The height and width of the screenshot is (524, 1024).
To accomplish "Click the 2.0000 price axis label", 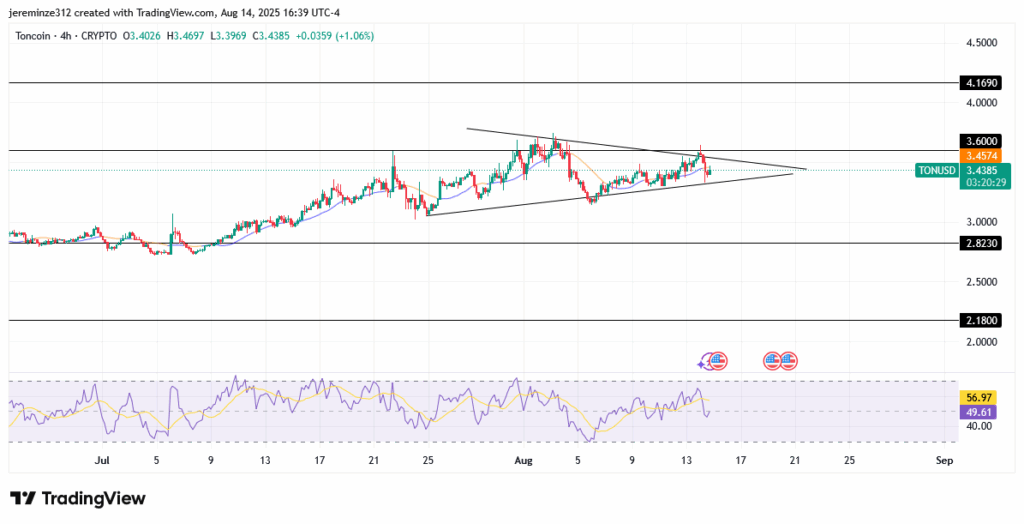I will pyautogui.click(x=982, y=341).
